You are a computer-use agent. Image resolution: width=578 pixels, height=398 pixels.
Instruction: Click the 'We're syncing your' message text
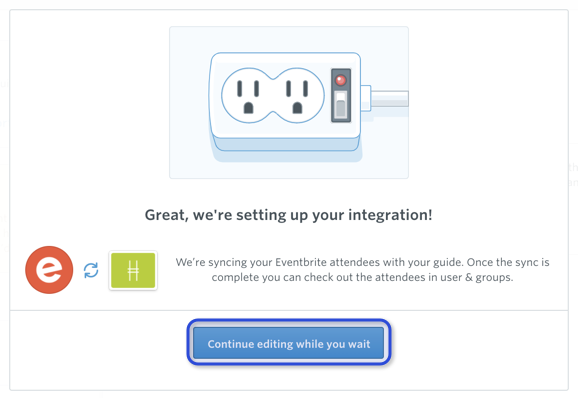click(x=224, y=262)
